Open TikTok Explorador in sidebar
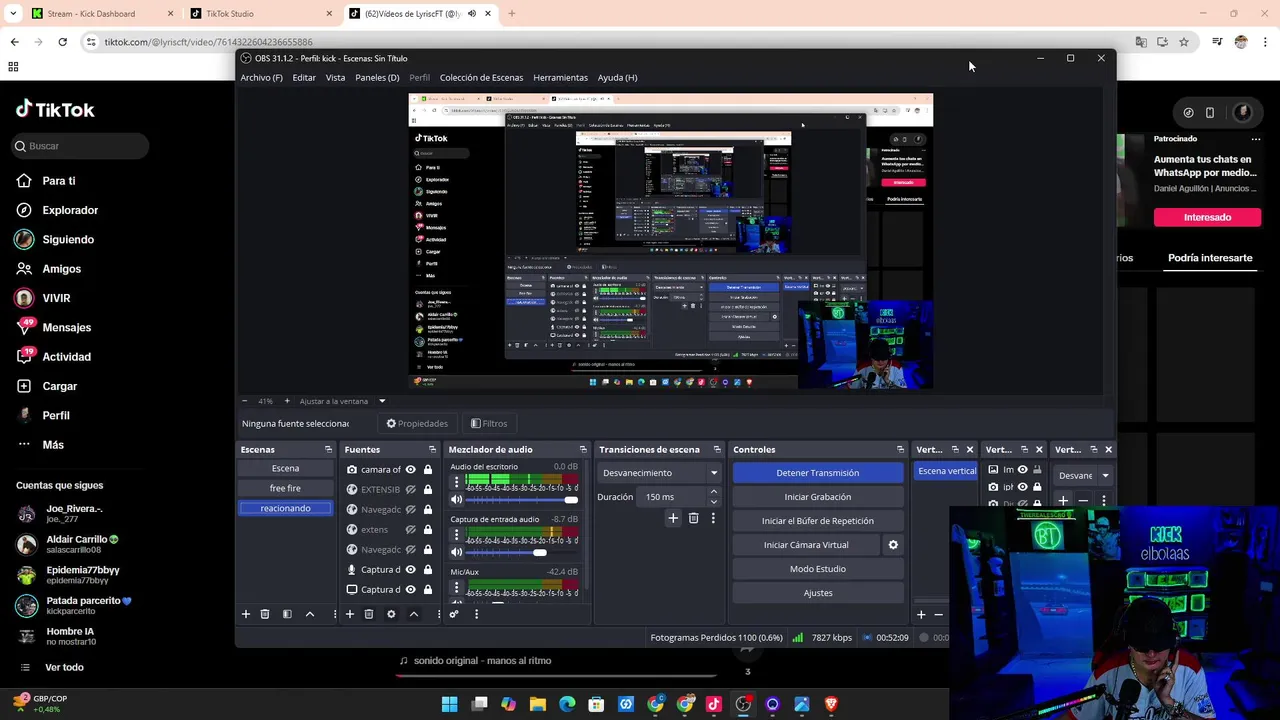The height and width of the screenshot is (720, 1280). 70,210
